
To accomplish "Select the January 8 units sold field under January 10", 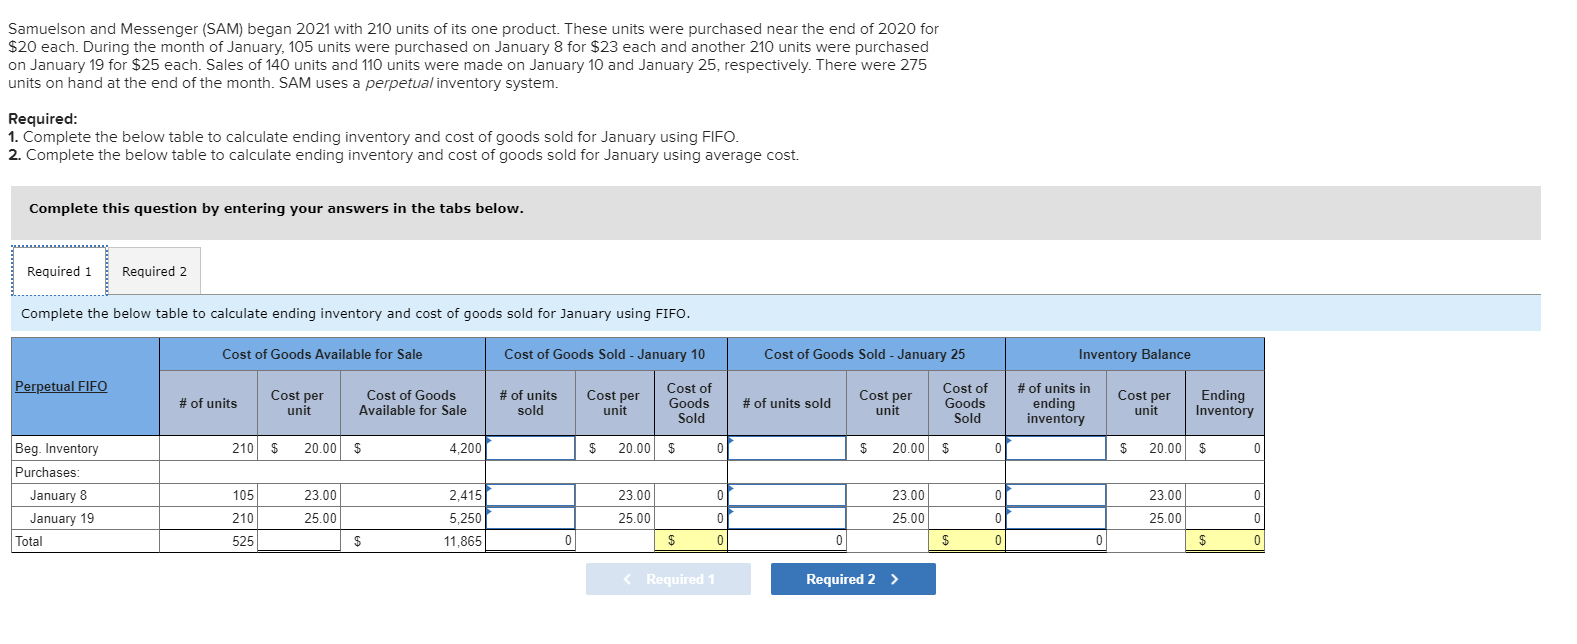I will tap(529, 494).
